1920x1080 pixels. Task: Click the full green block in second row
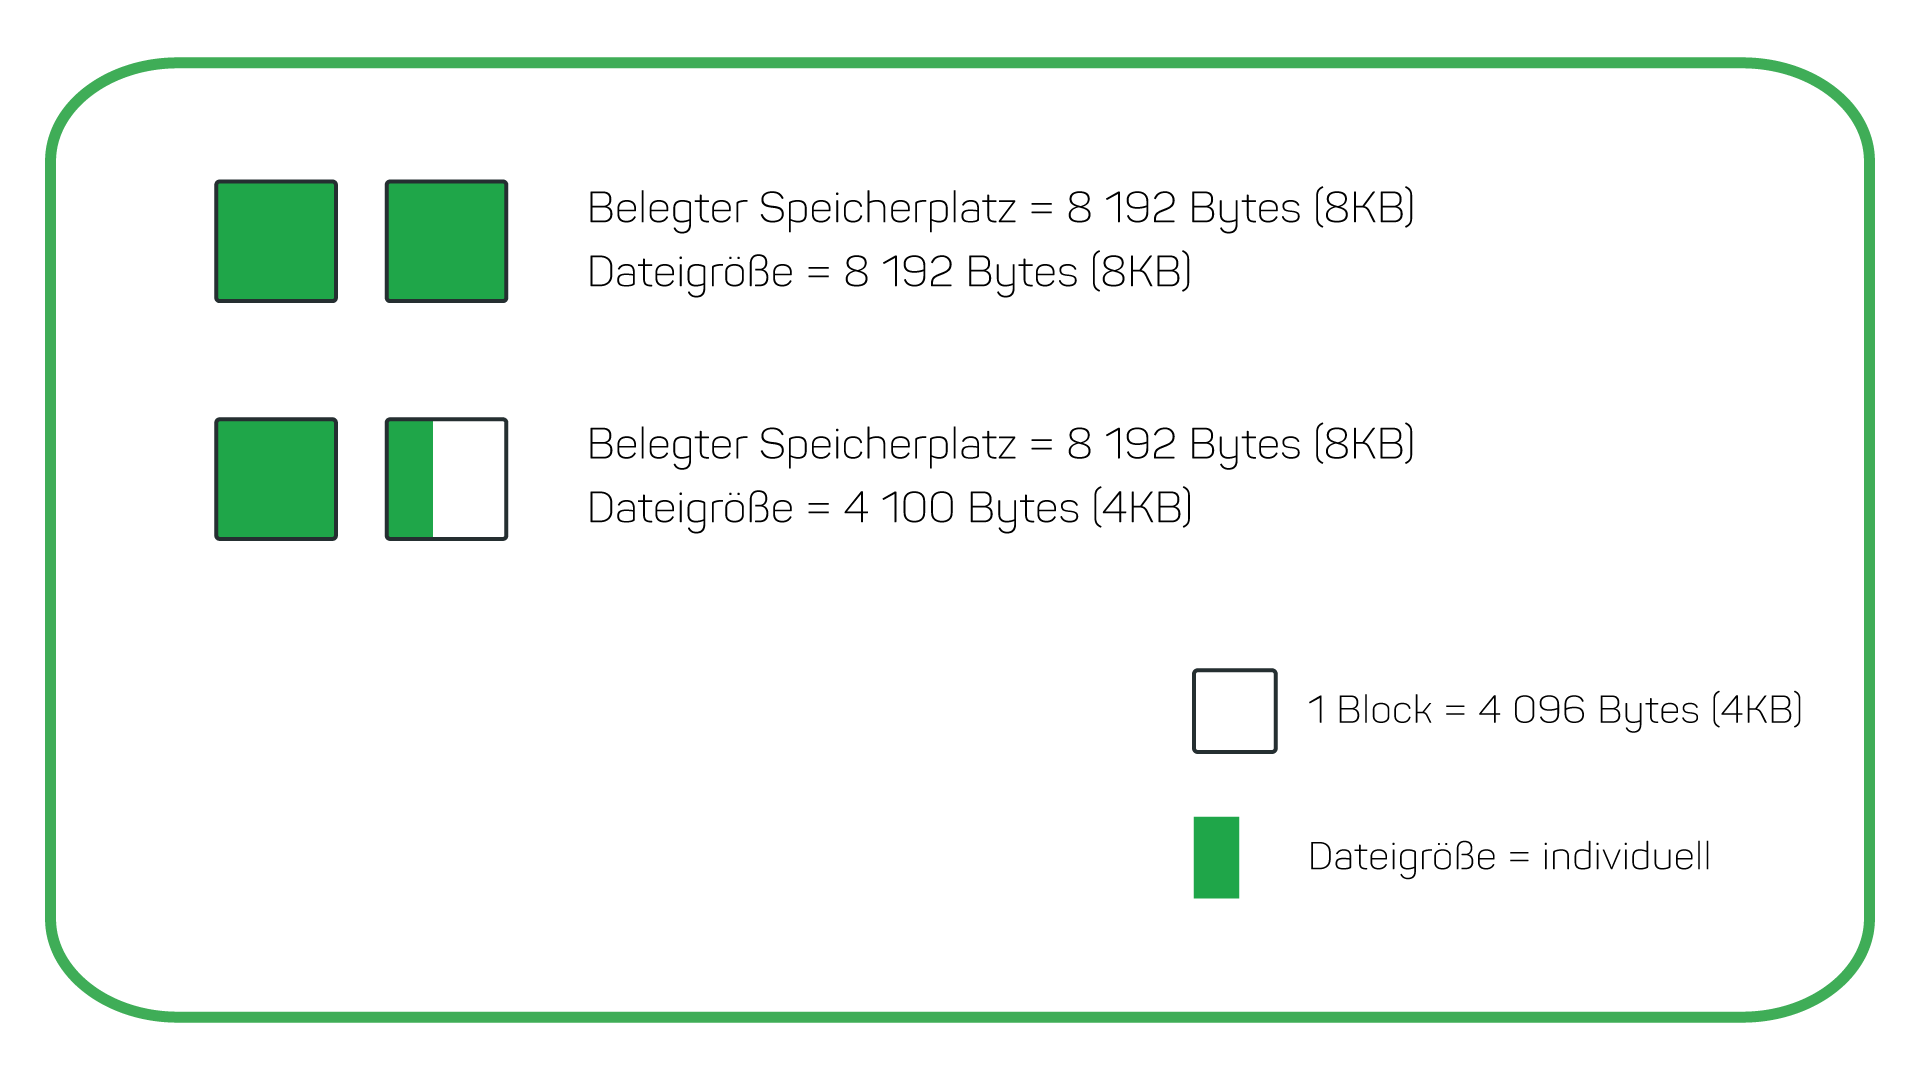(276, 479)
